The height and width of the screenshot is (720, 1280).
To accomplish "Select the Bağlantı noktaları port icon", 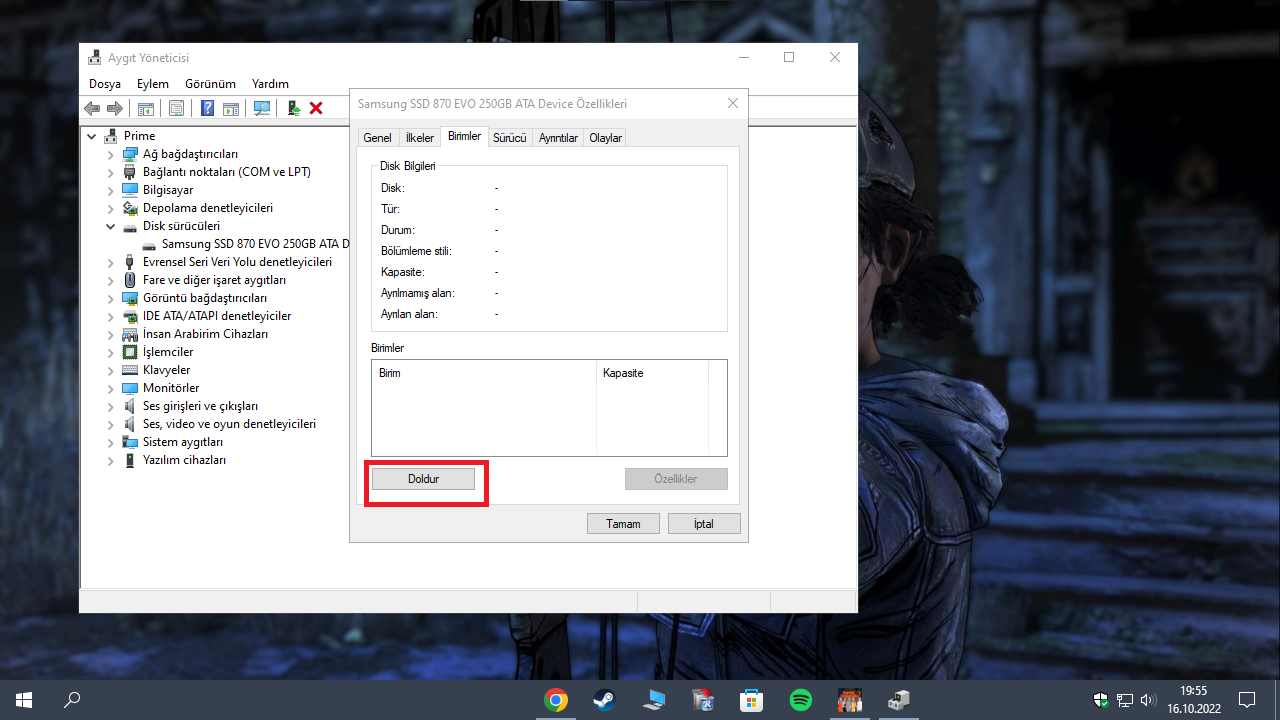I will click(x=130, y=172).
